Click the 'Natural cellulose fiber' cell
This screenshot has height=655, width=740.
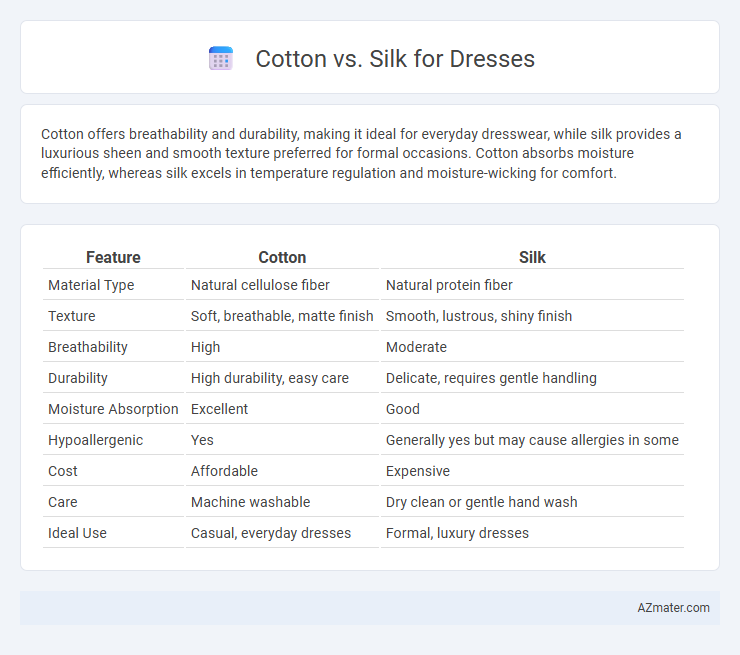[260, 285]
